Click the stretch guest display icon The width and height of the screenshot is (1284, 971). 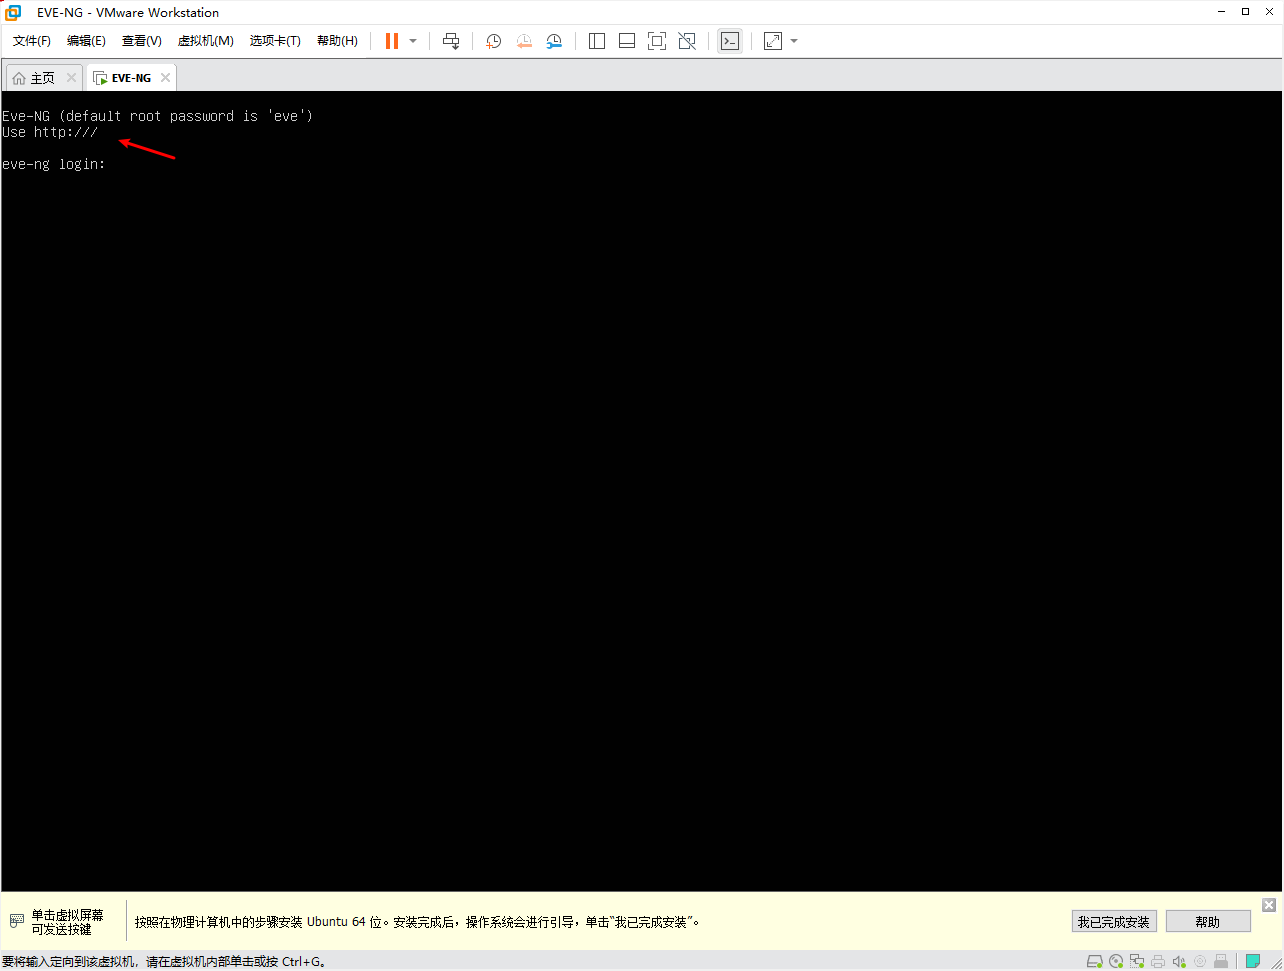(773, 41)
